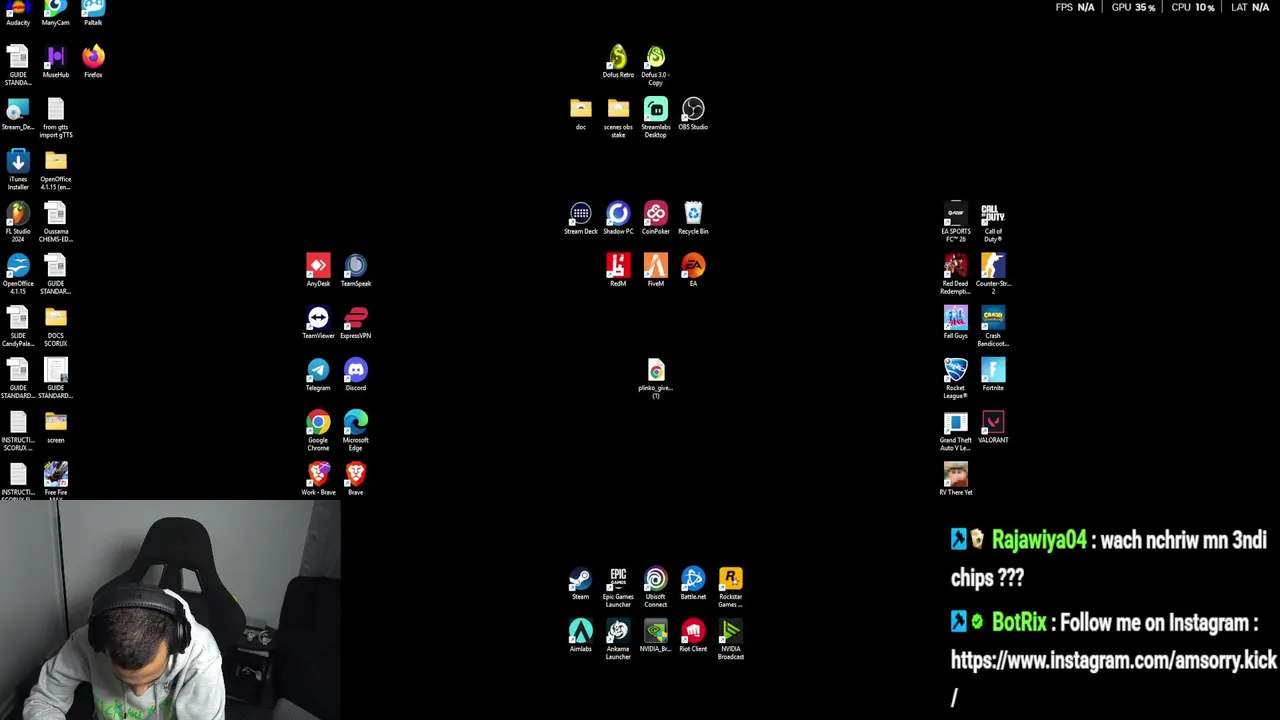
Task: Open NVIDIA Broadcast app
Action: click(x=731, y=640)
